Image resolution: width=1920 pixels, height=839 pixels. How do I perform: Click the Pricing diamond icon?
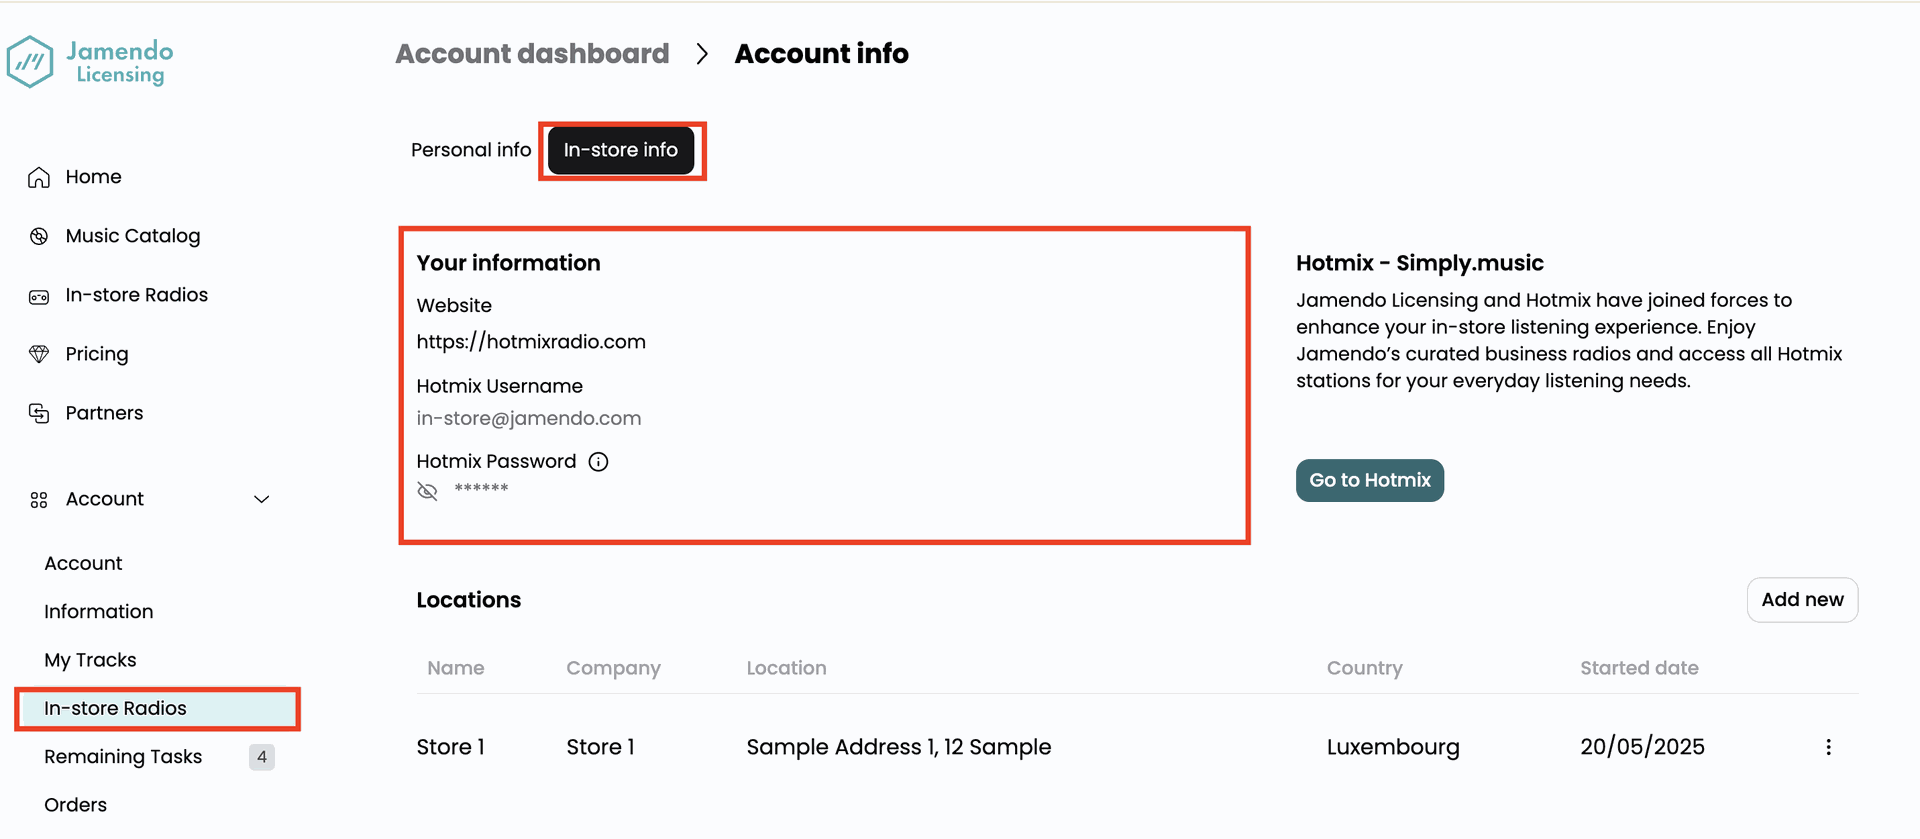click(x=39, y=354)
